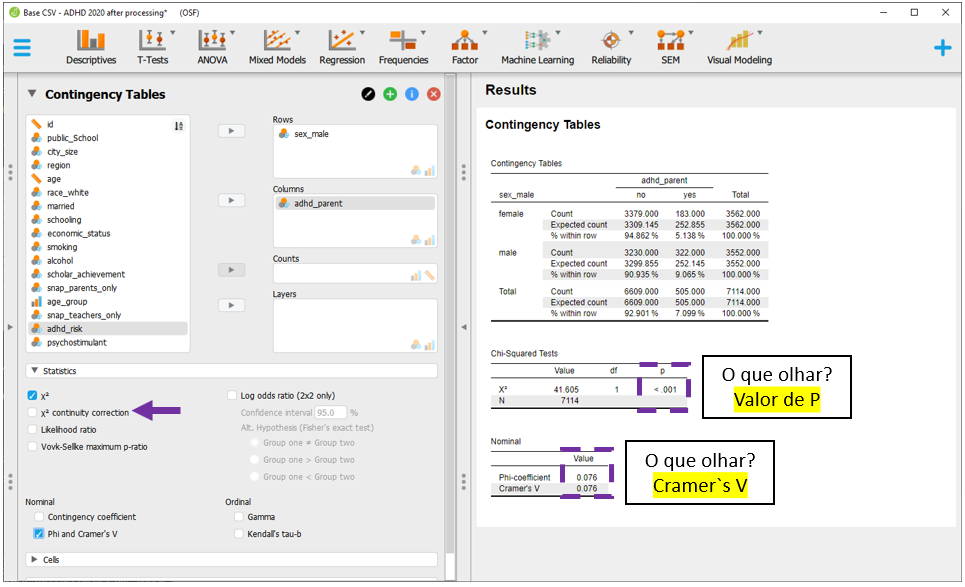Check the Likelihood ratio option

(x=33, y=429)
